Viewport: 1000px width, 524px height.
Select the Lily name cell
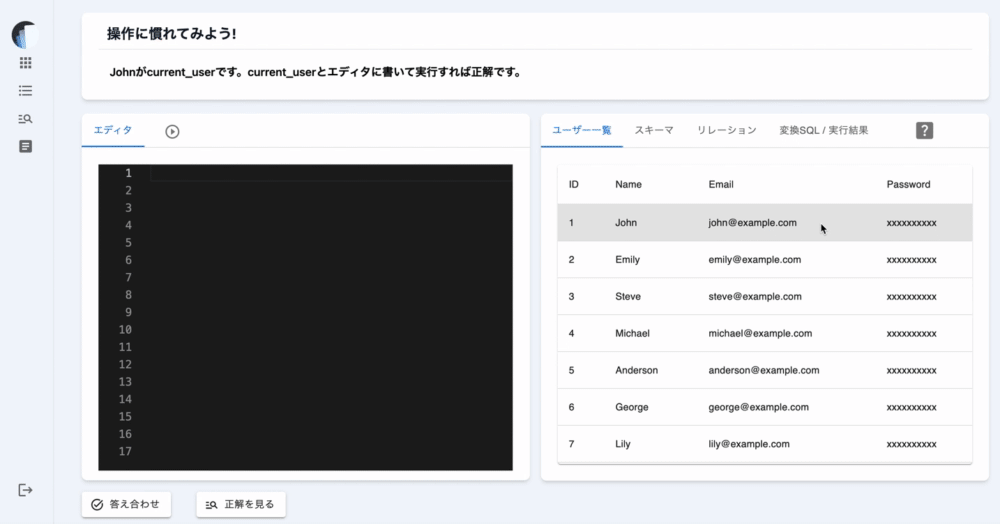click(622, 444)
